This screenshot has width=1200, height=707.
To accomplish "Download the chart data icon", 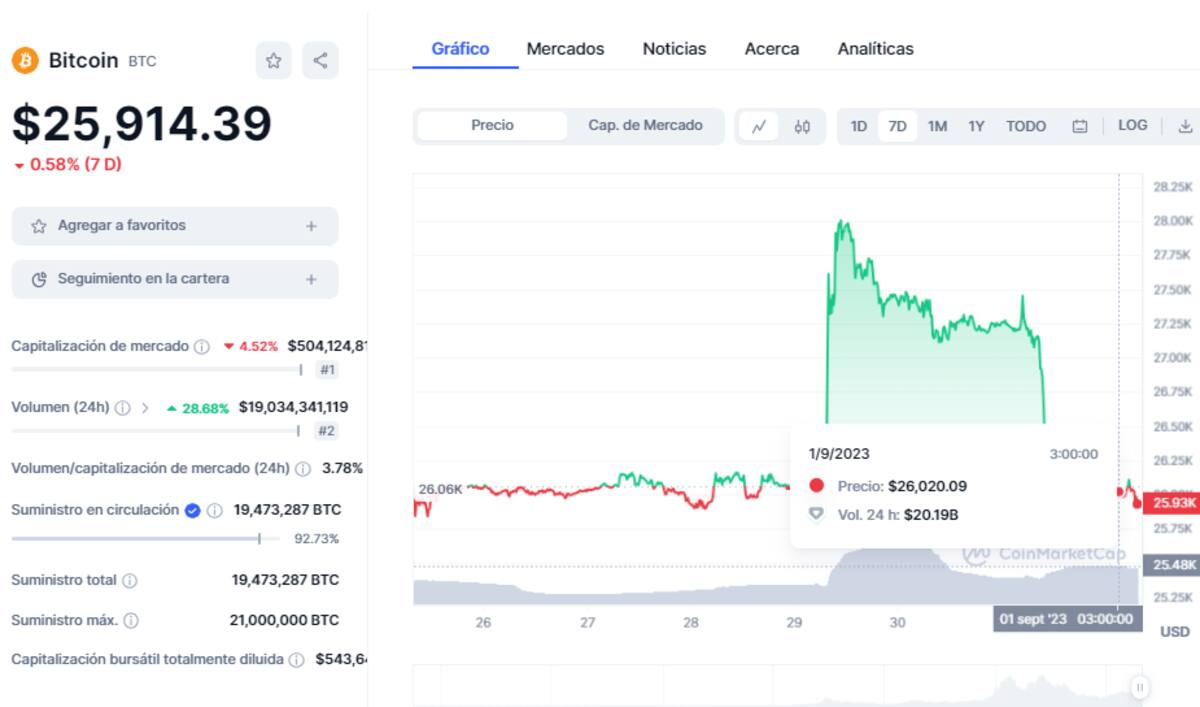I will (1185, 126).
